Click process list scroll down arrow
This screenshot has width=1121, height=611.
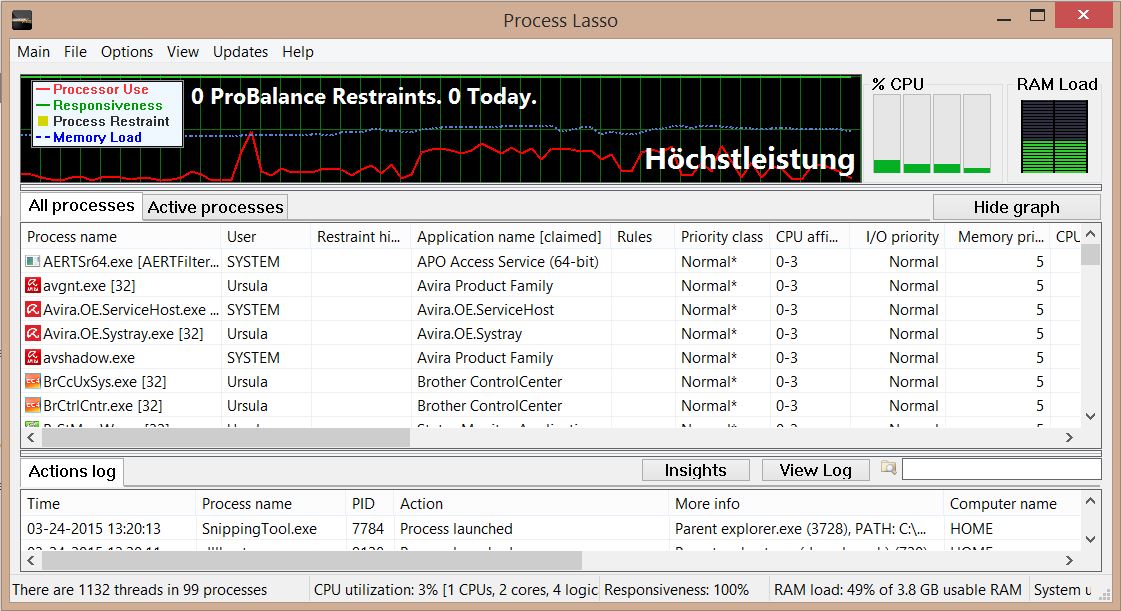pos(1090,416)
